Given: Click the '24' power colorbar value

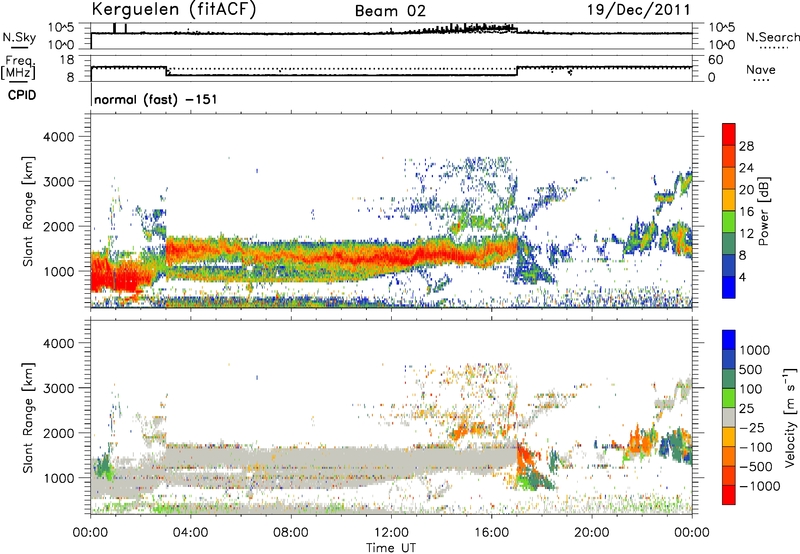Looking at the screenshot, I should (746, 168).
